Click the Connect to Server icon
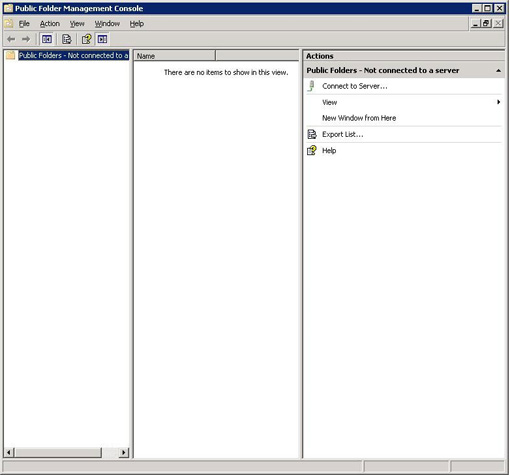Image resolution: width=510 pixels, height=475 pixels. tap(311, 86)
